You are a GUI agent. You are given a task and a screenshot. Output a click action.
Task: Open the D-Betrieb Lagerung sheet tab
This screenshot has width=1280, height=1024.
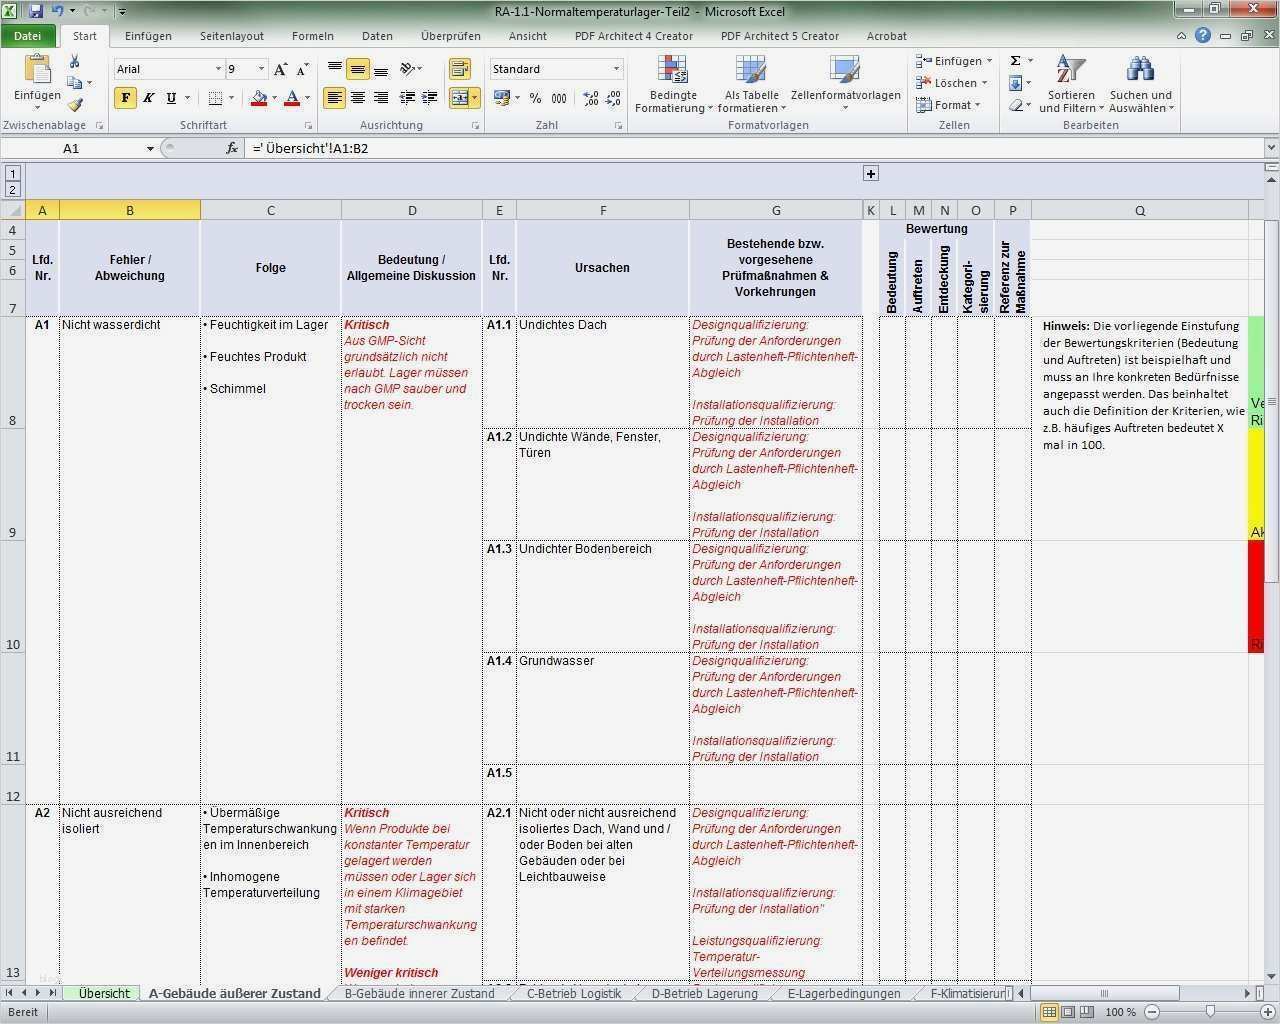[x=703, y=993]
